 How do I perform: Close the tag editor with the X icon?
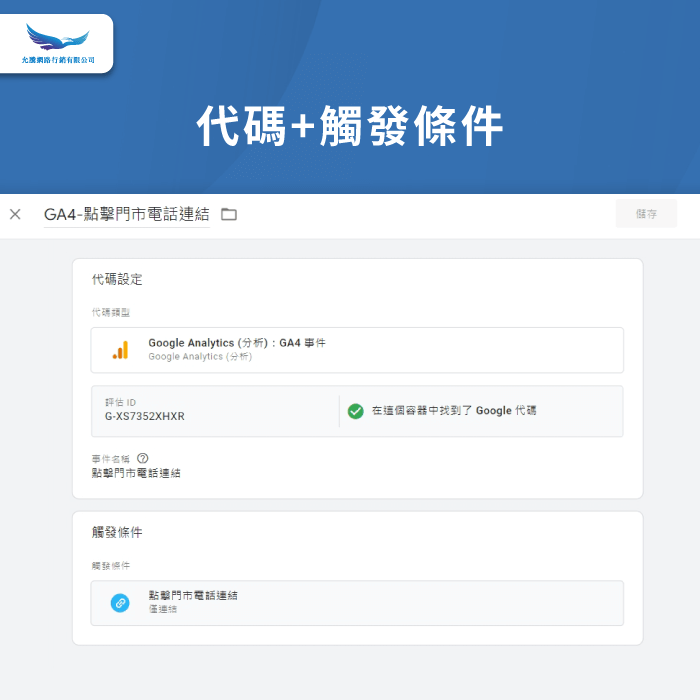pos(15,214)
